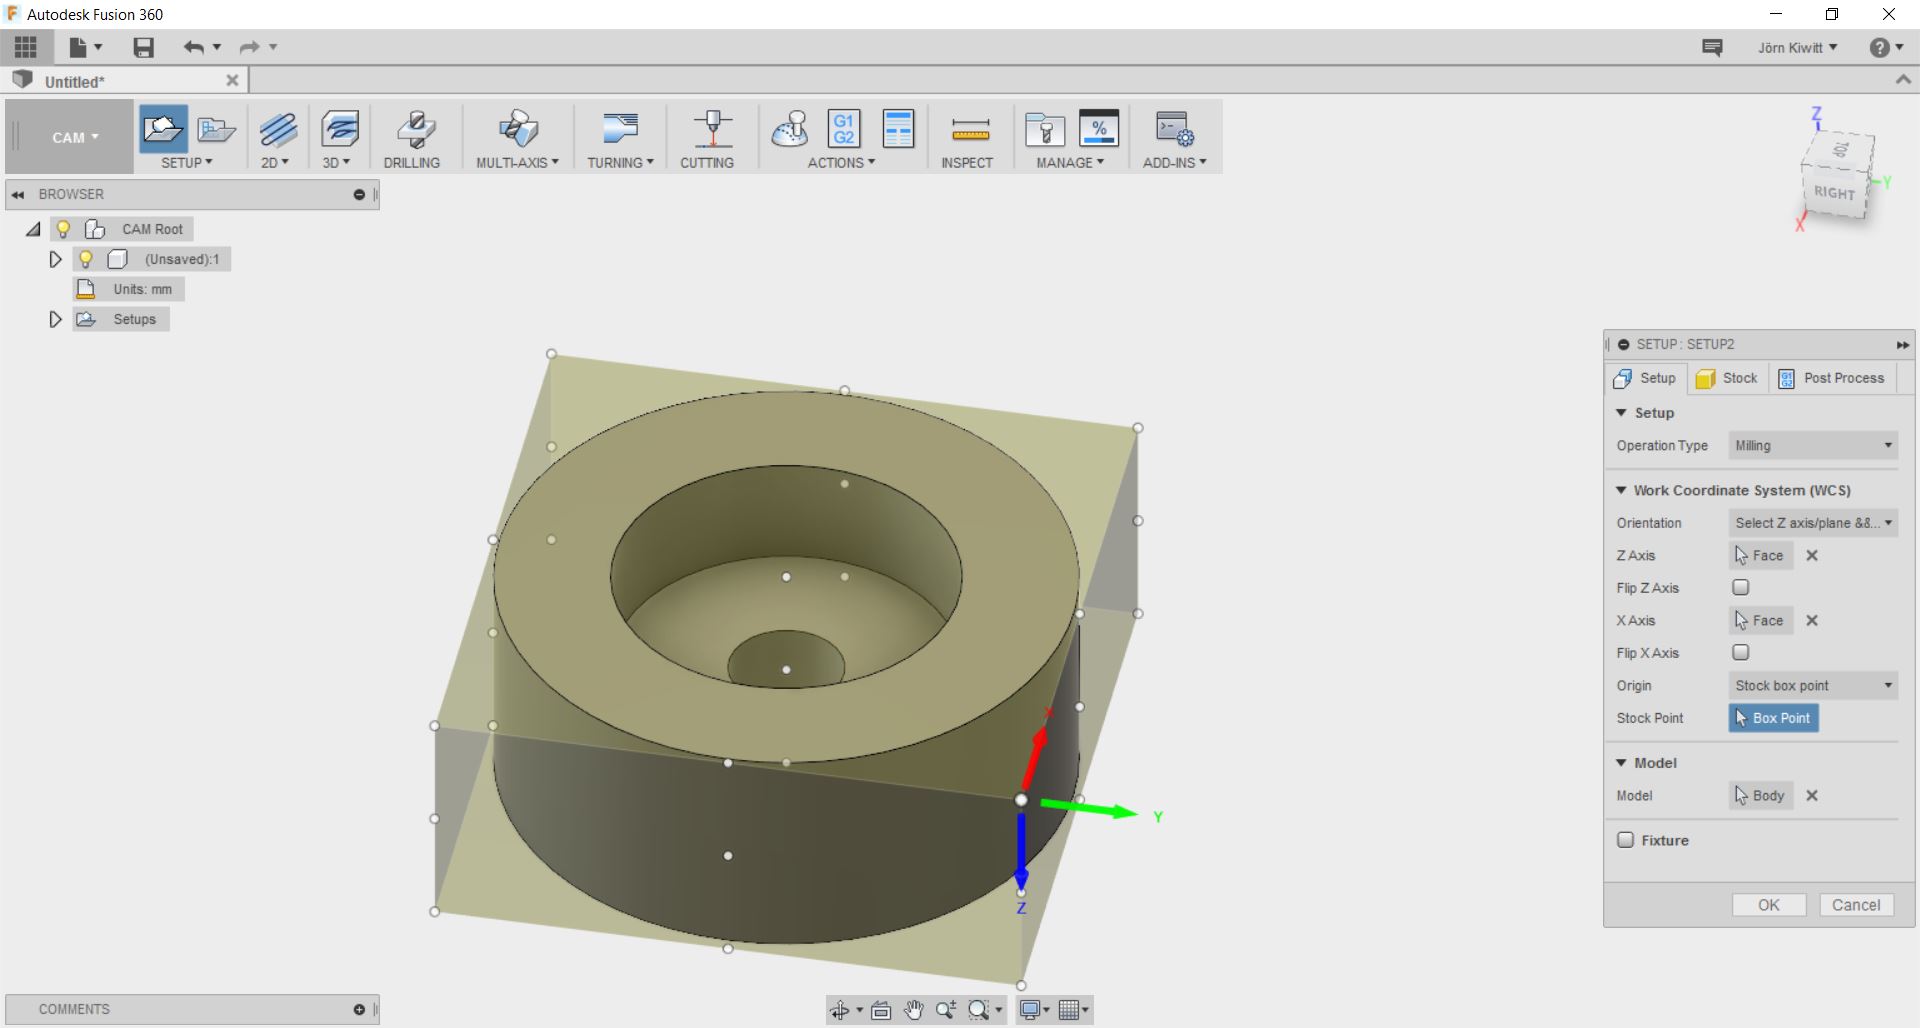
Task: Click the Orbit navigation tool
Action: coord(839,1010)
